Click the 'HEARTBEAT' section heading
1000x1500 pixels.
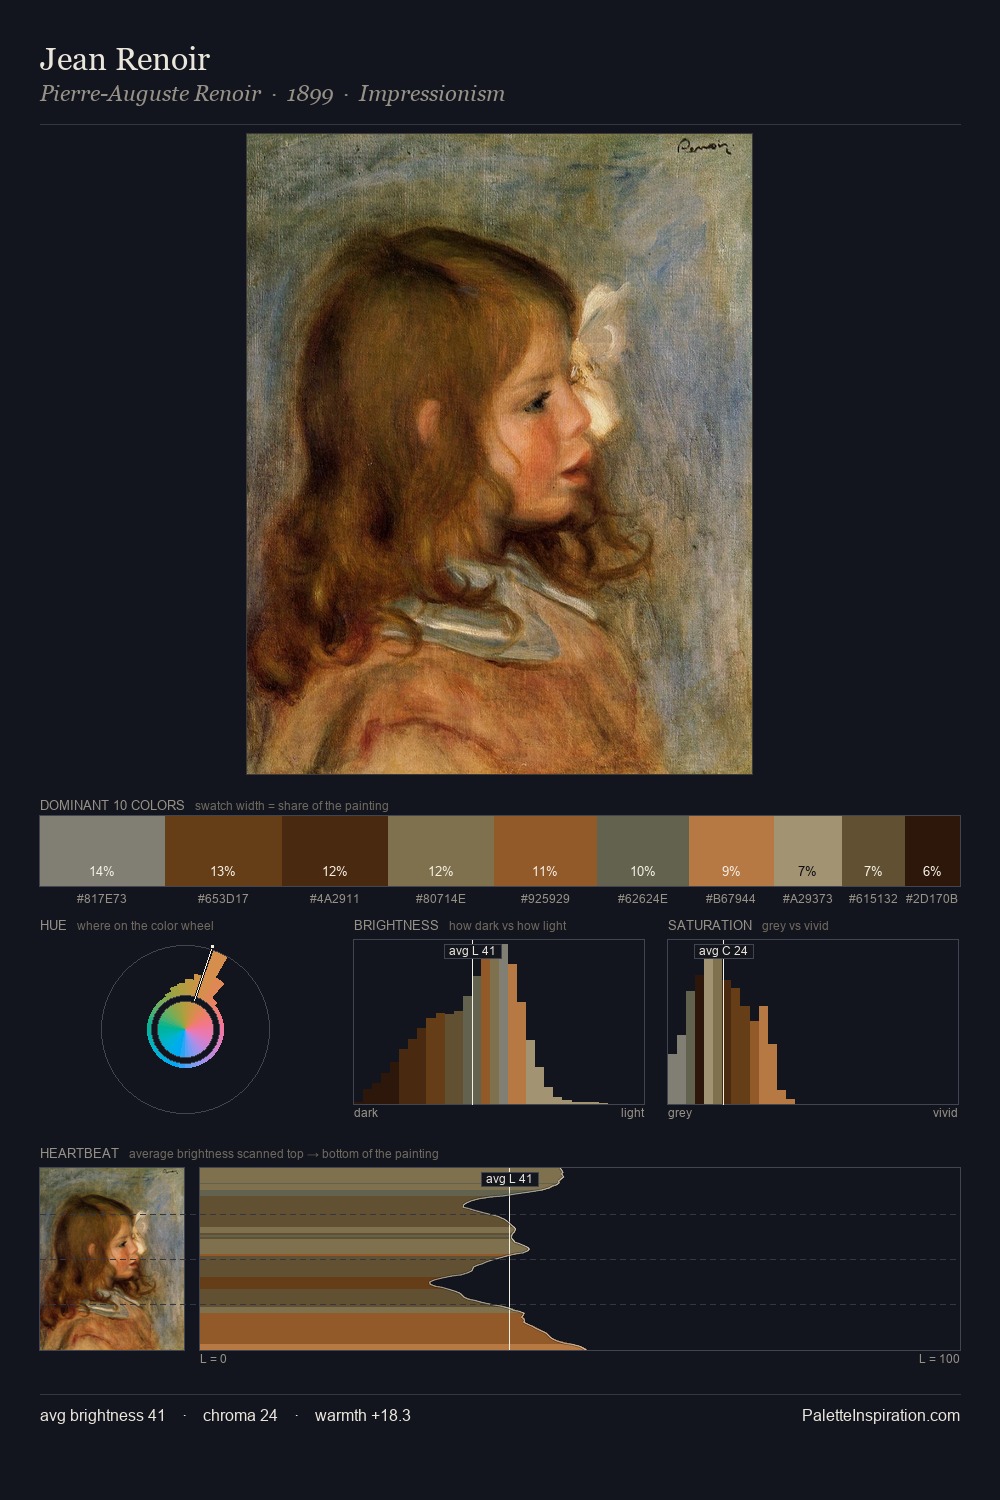[x=79, y=1153]
